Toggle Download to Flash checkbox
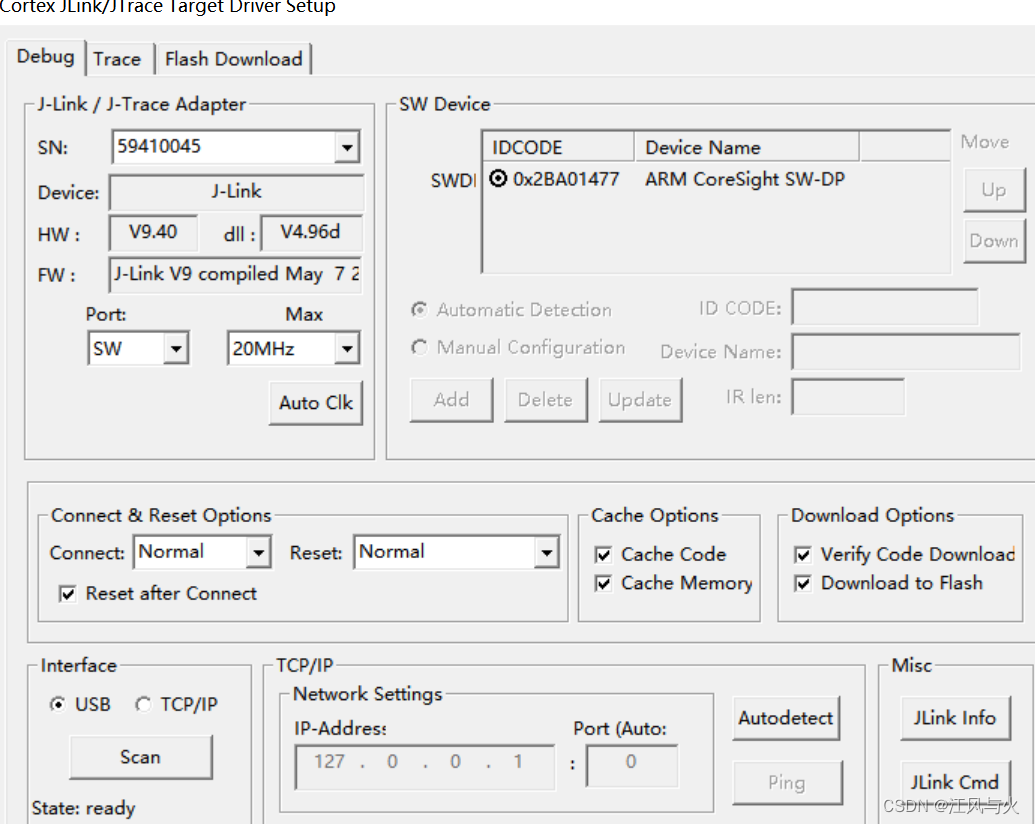The image size is (1035, 824). (803, 584)
